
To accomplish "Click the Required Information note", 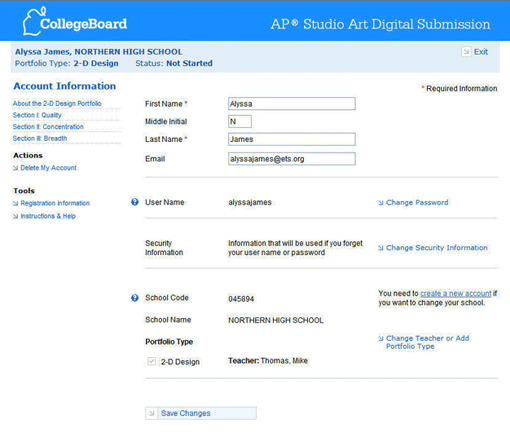I will pyautogui.click(x=459, y=88).
